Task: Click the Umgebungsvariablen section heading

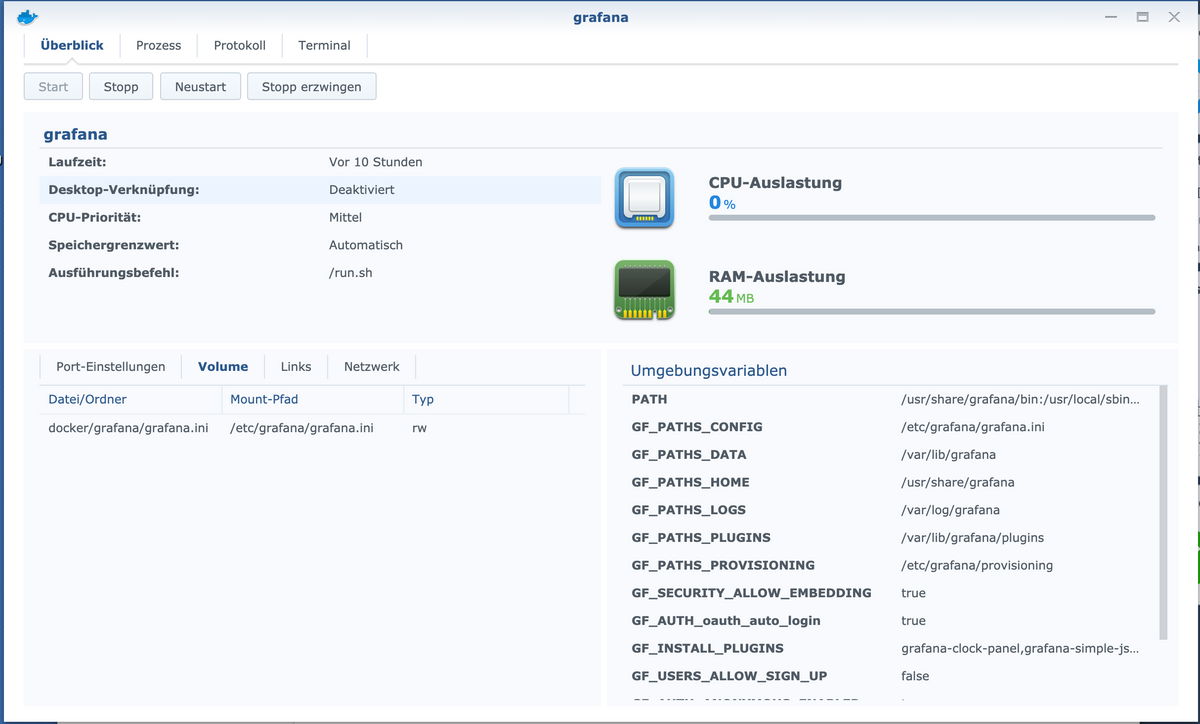Action: [x=709, y=370]
